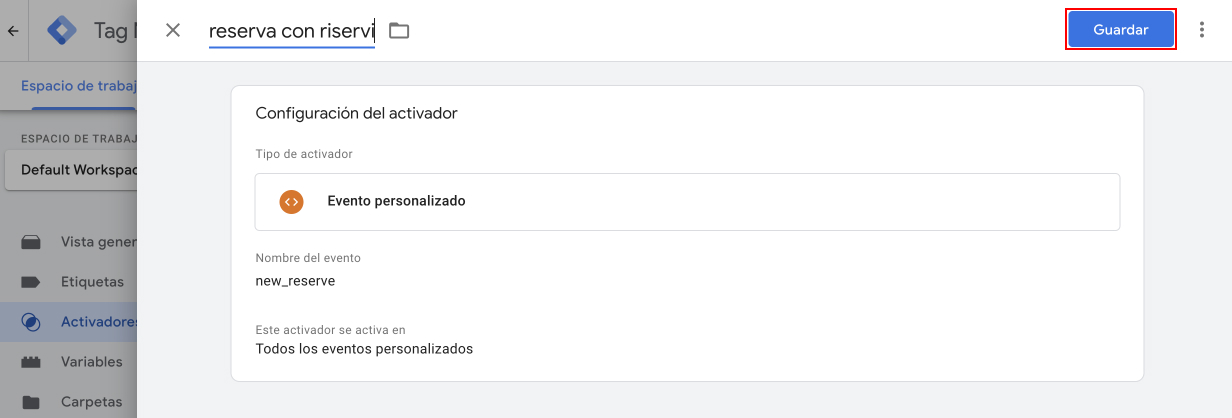Click the back arrow icon
The width and height of the screenshot is (1232, 418).
[13, 31]
